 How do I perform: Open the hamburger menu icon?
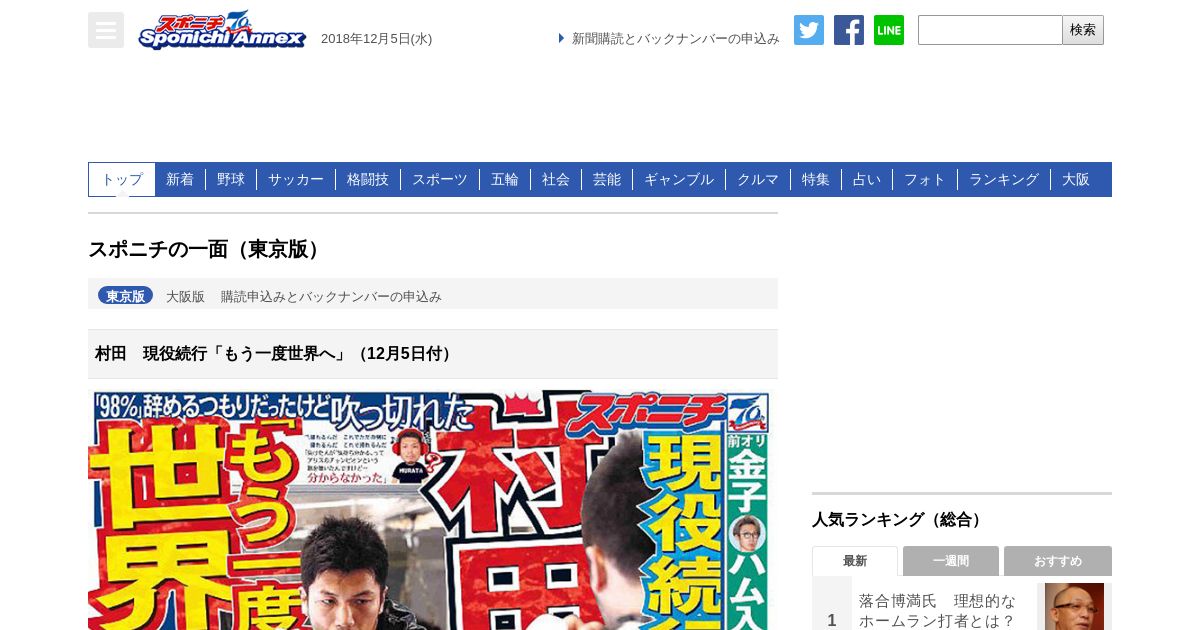(x=106, y=30)
